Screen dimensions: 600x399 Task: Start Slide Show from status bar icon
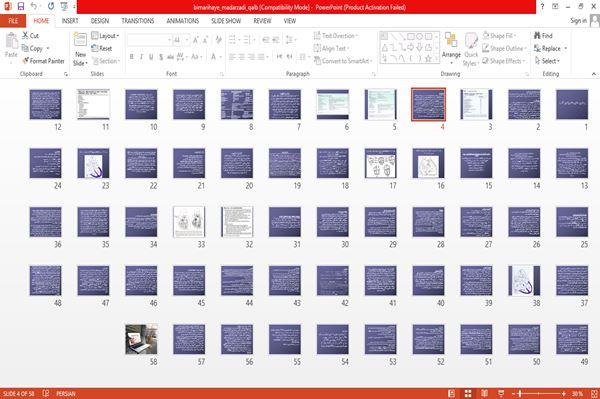(501, 393)
